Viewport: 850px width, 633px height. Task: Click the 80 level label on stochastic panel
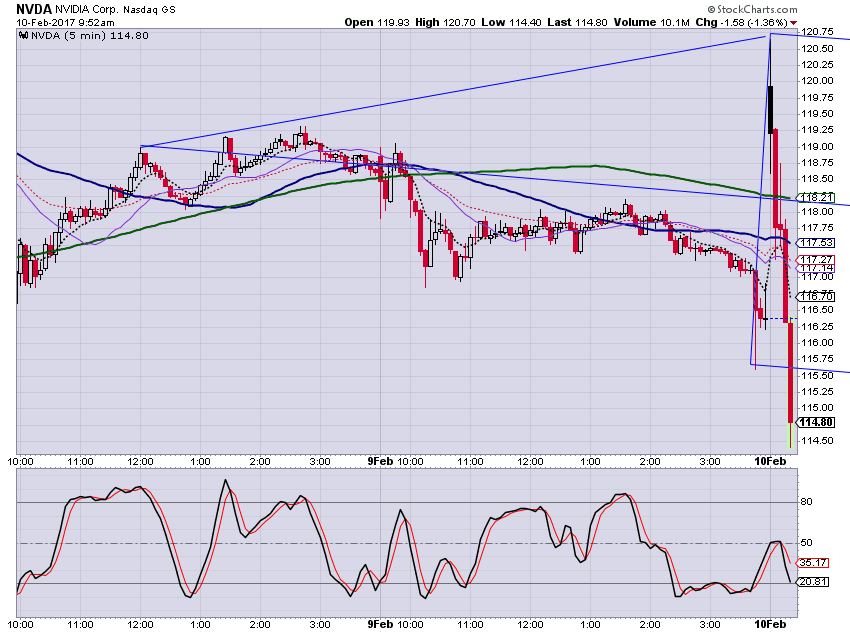[807, 502]
